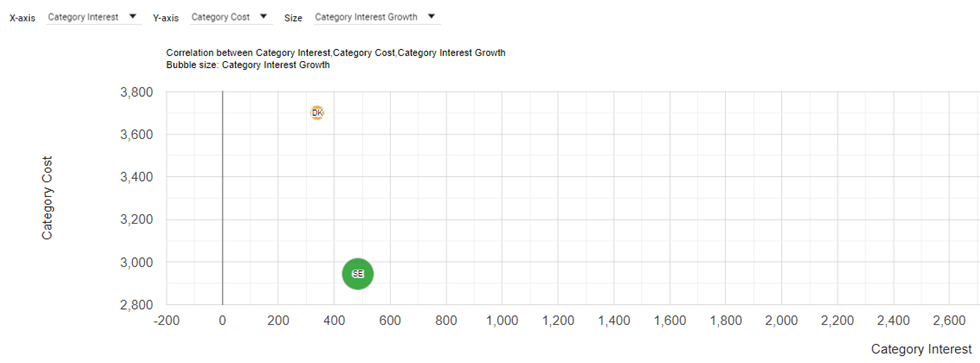
Task: Click the arrow beside Category Cost selector
Action: pos(263,17)
